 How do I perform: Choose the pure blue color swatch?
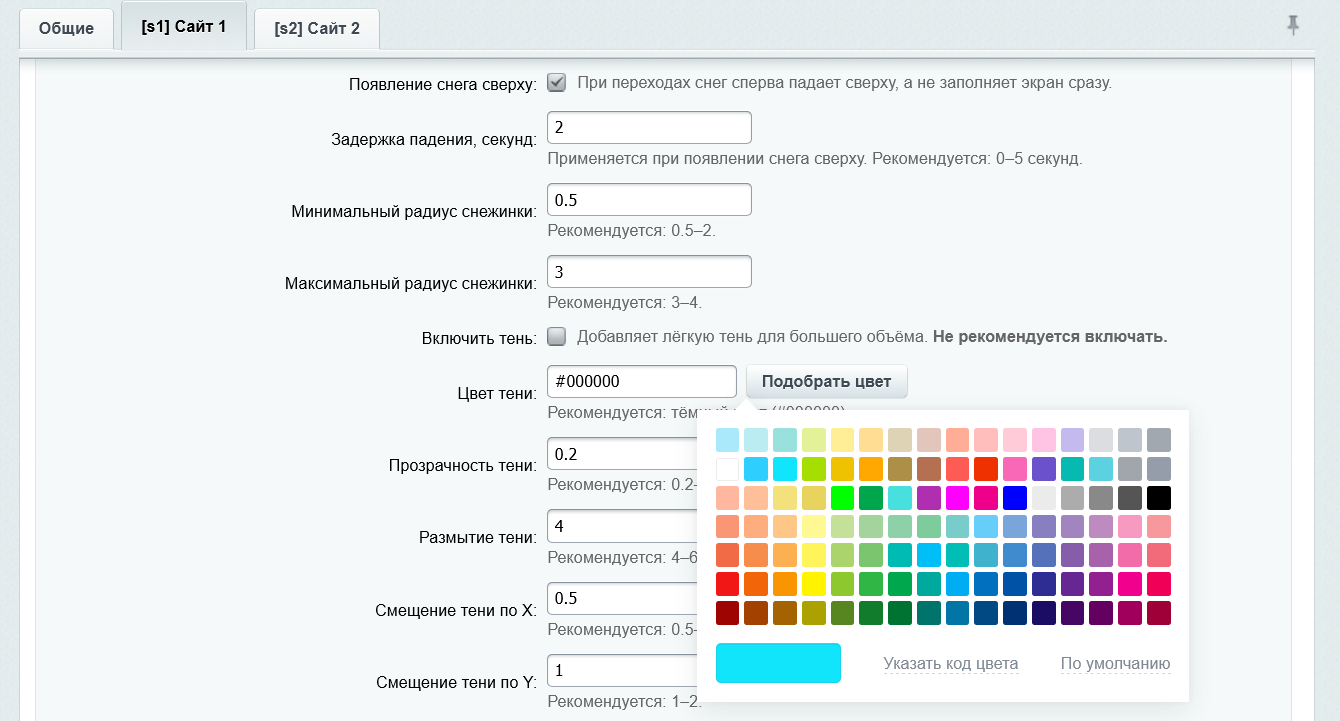pyautogui.click(x=1015, y=498)
